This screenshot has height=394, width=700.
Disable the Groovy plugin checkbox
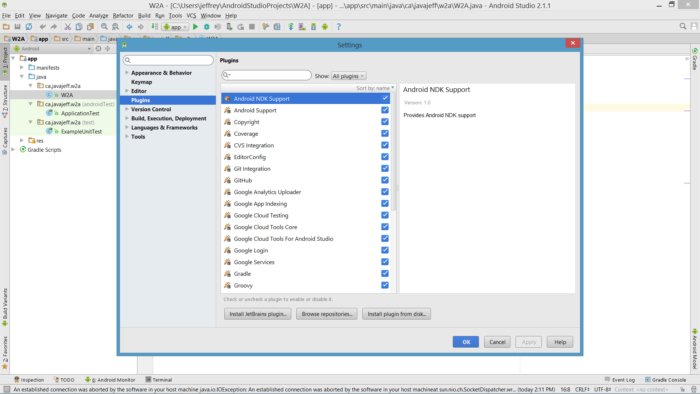coord(385,285)
